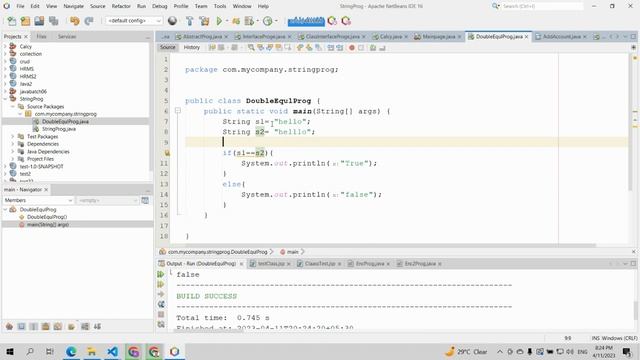Image resolution: width=640 pixels, height=360 pixels.
Task: Clean and Build the project via toolbar
Action: tap(204, 21)
